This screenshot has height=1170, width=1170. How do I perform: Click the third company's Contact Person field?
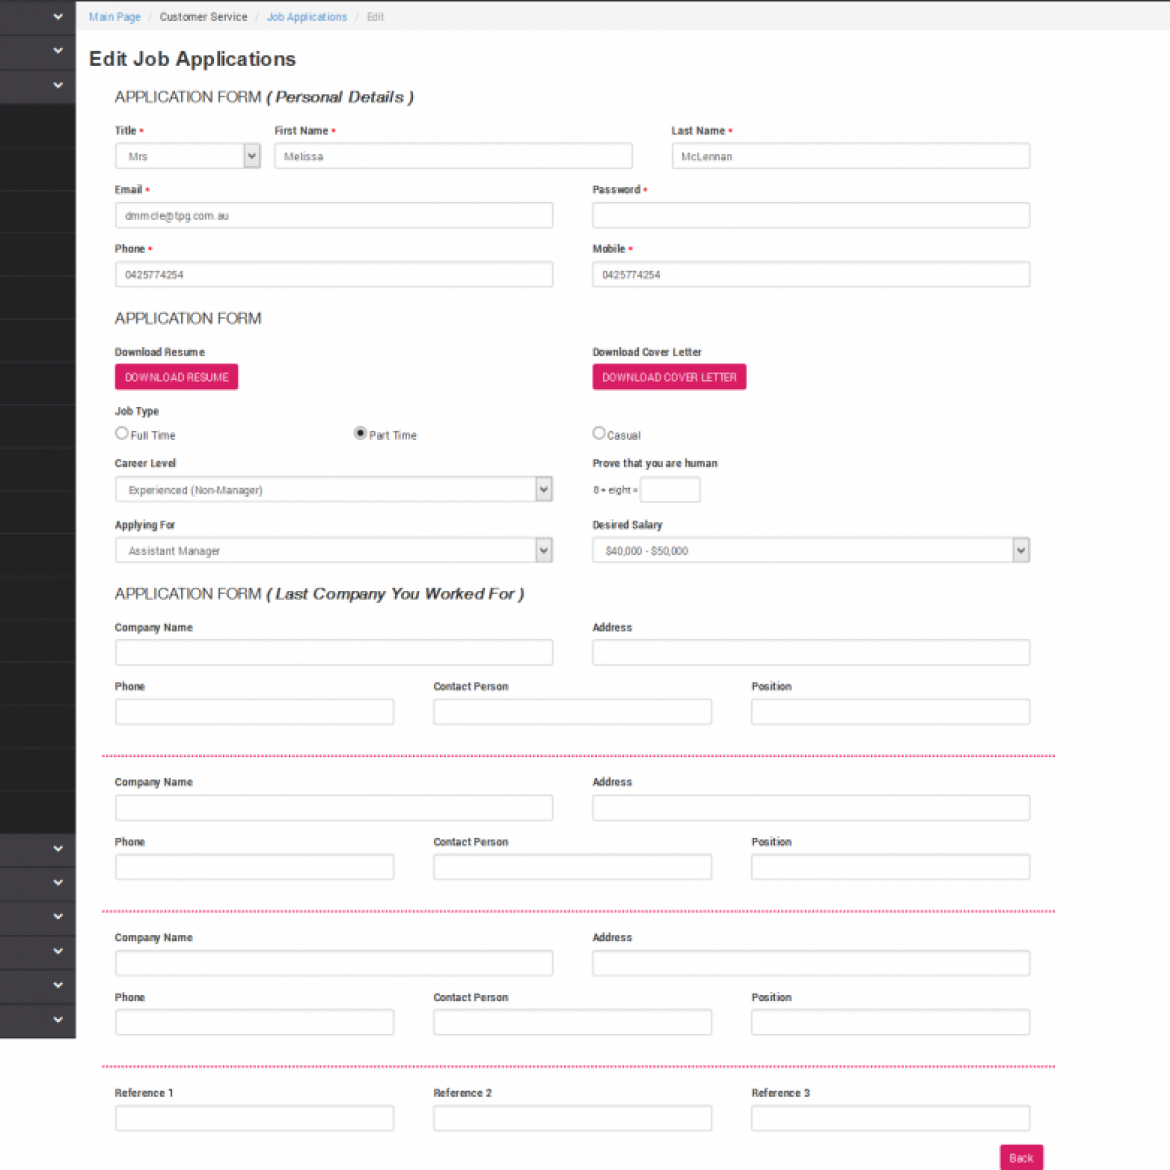point(572,1022)
